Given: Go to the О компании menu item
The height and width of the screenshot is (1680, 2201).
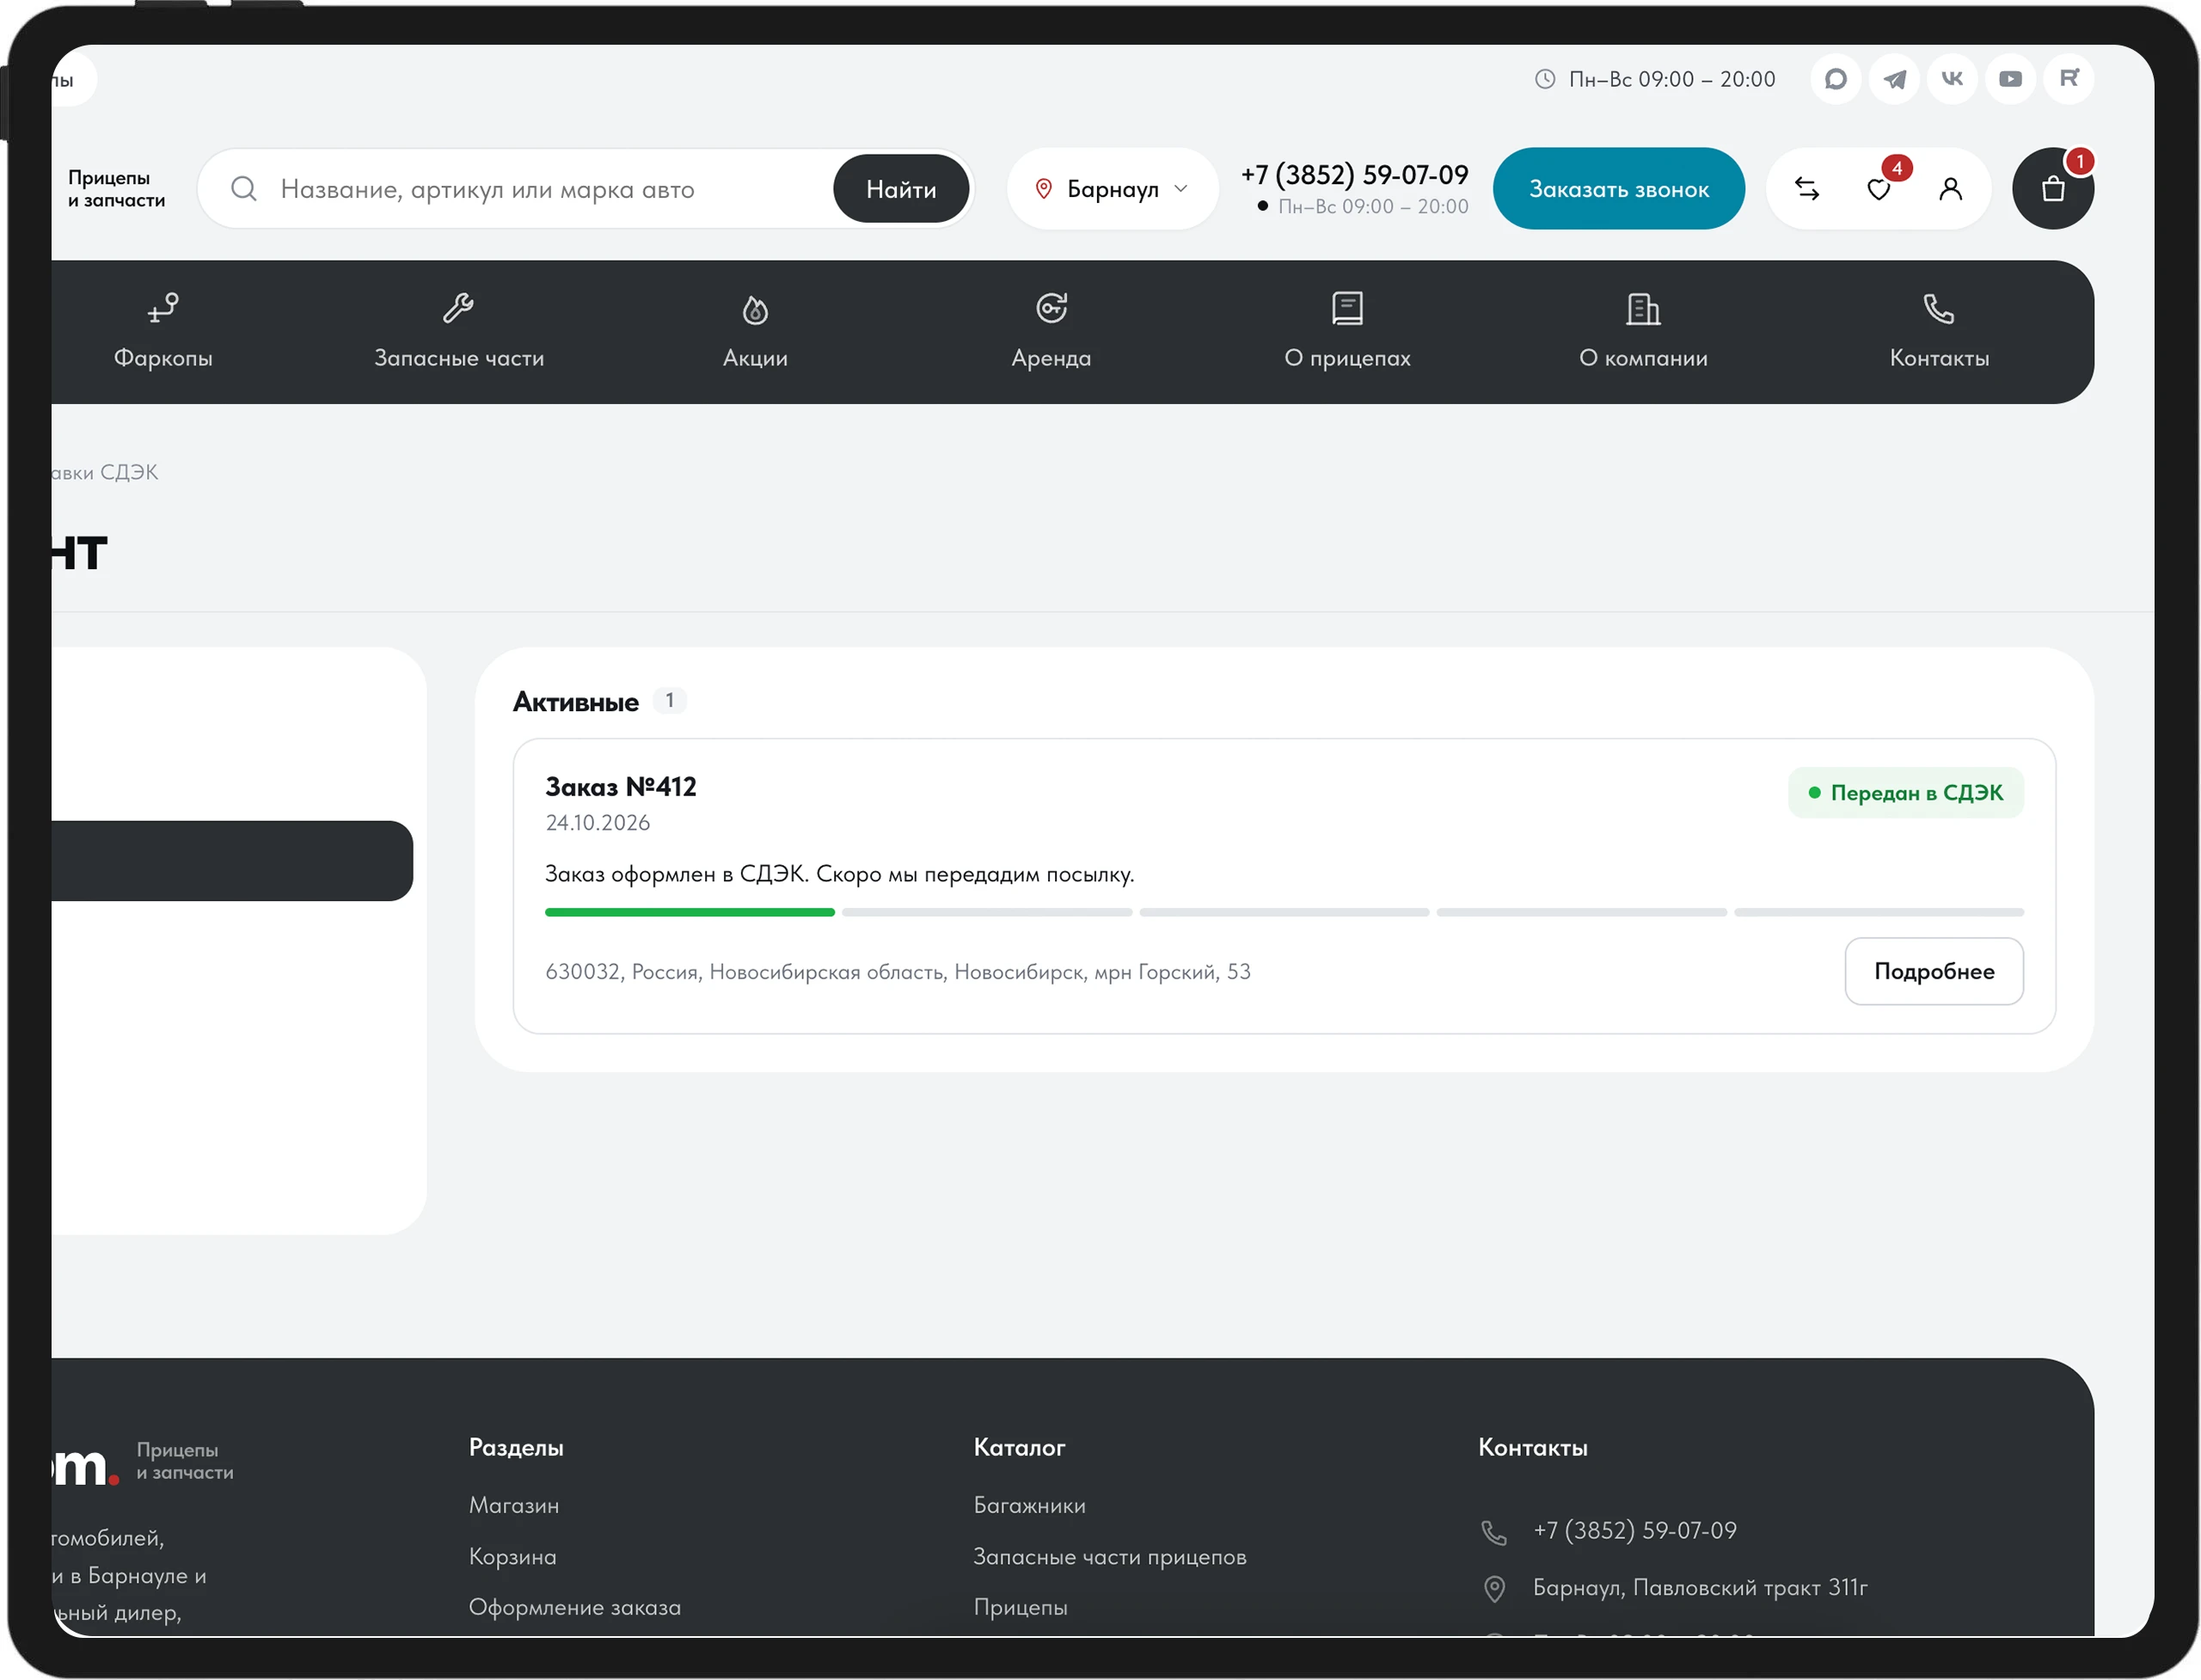Looking at the screenshot, I should pyautogui.click(x=1643, y=332).
